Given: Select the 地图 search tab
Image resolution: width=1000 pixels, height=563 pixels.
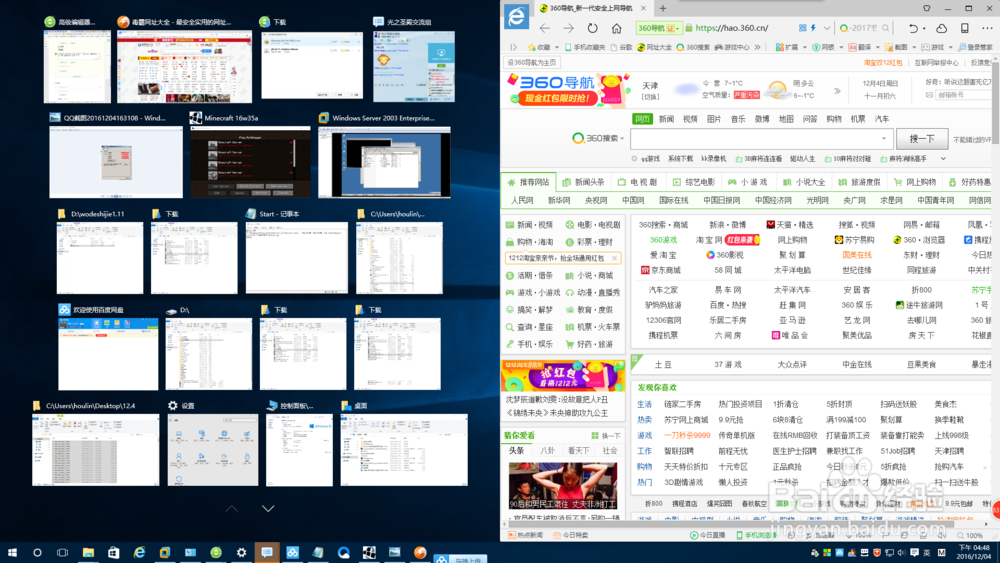Looking at the screenshot, I should 786,119.
